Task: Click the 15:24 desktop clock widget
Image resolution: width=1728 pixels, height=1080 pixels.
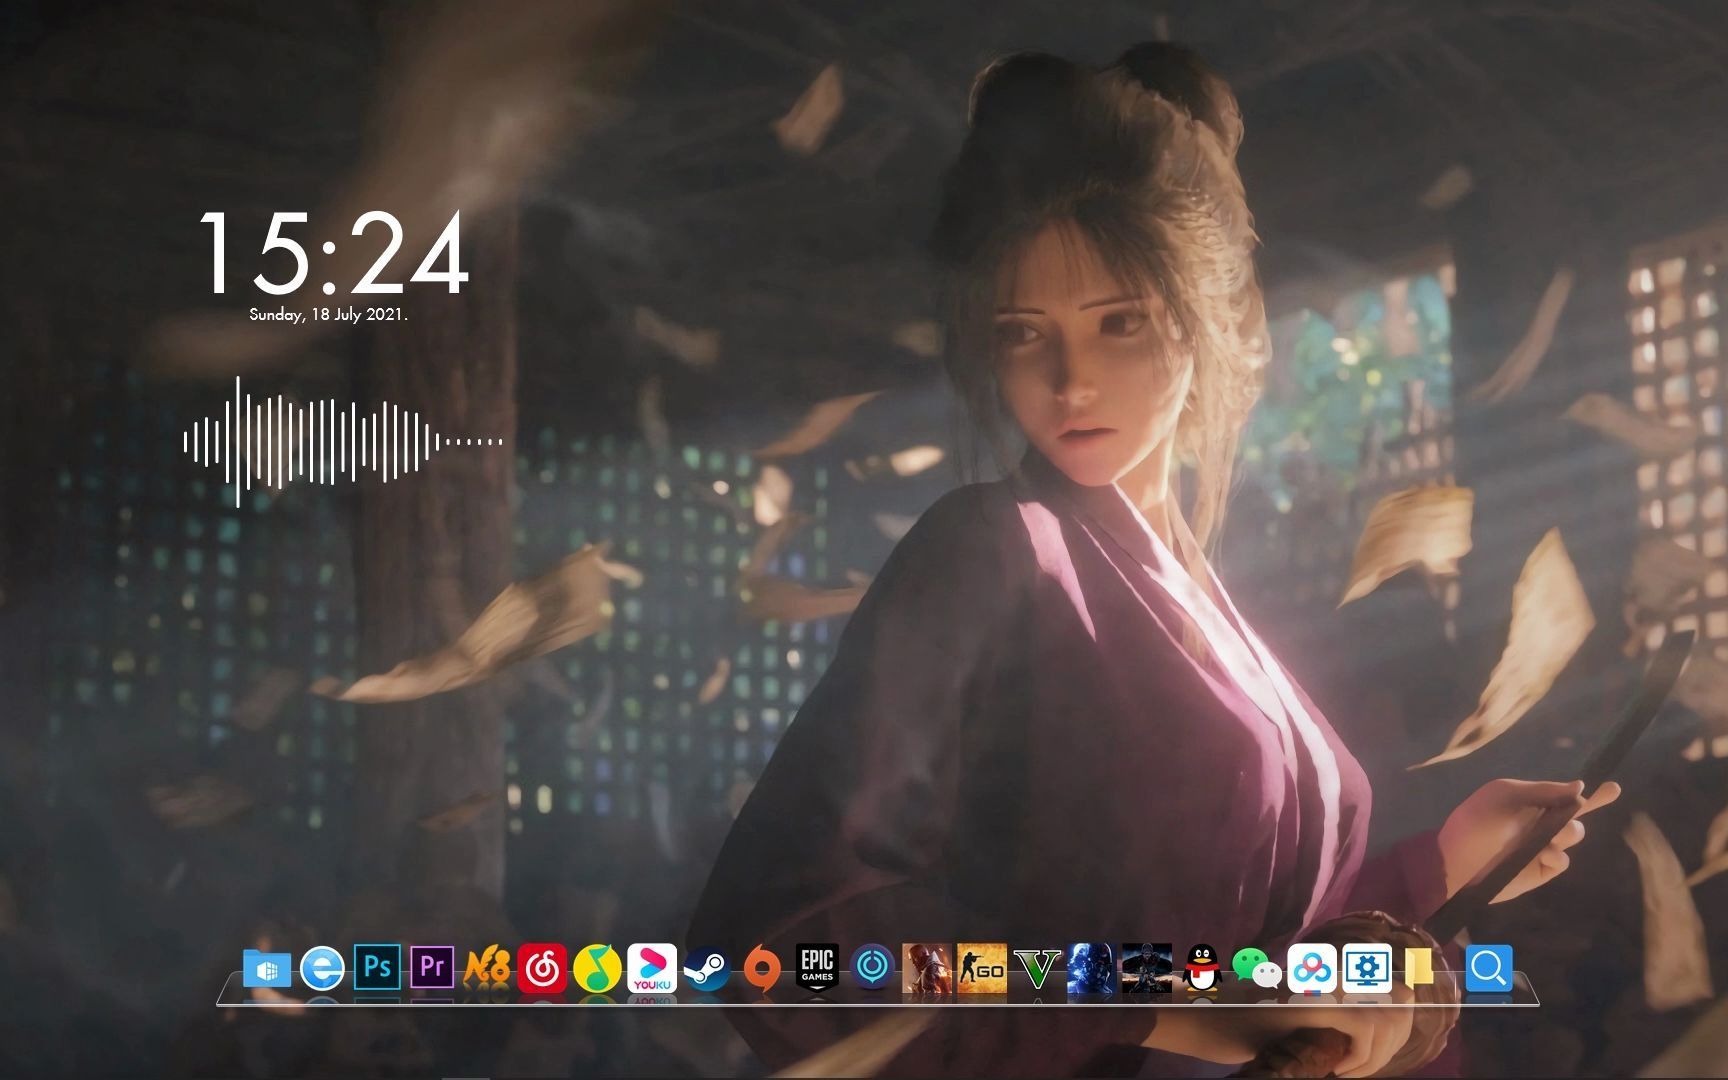Action: [334, 254]
